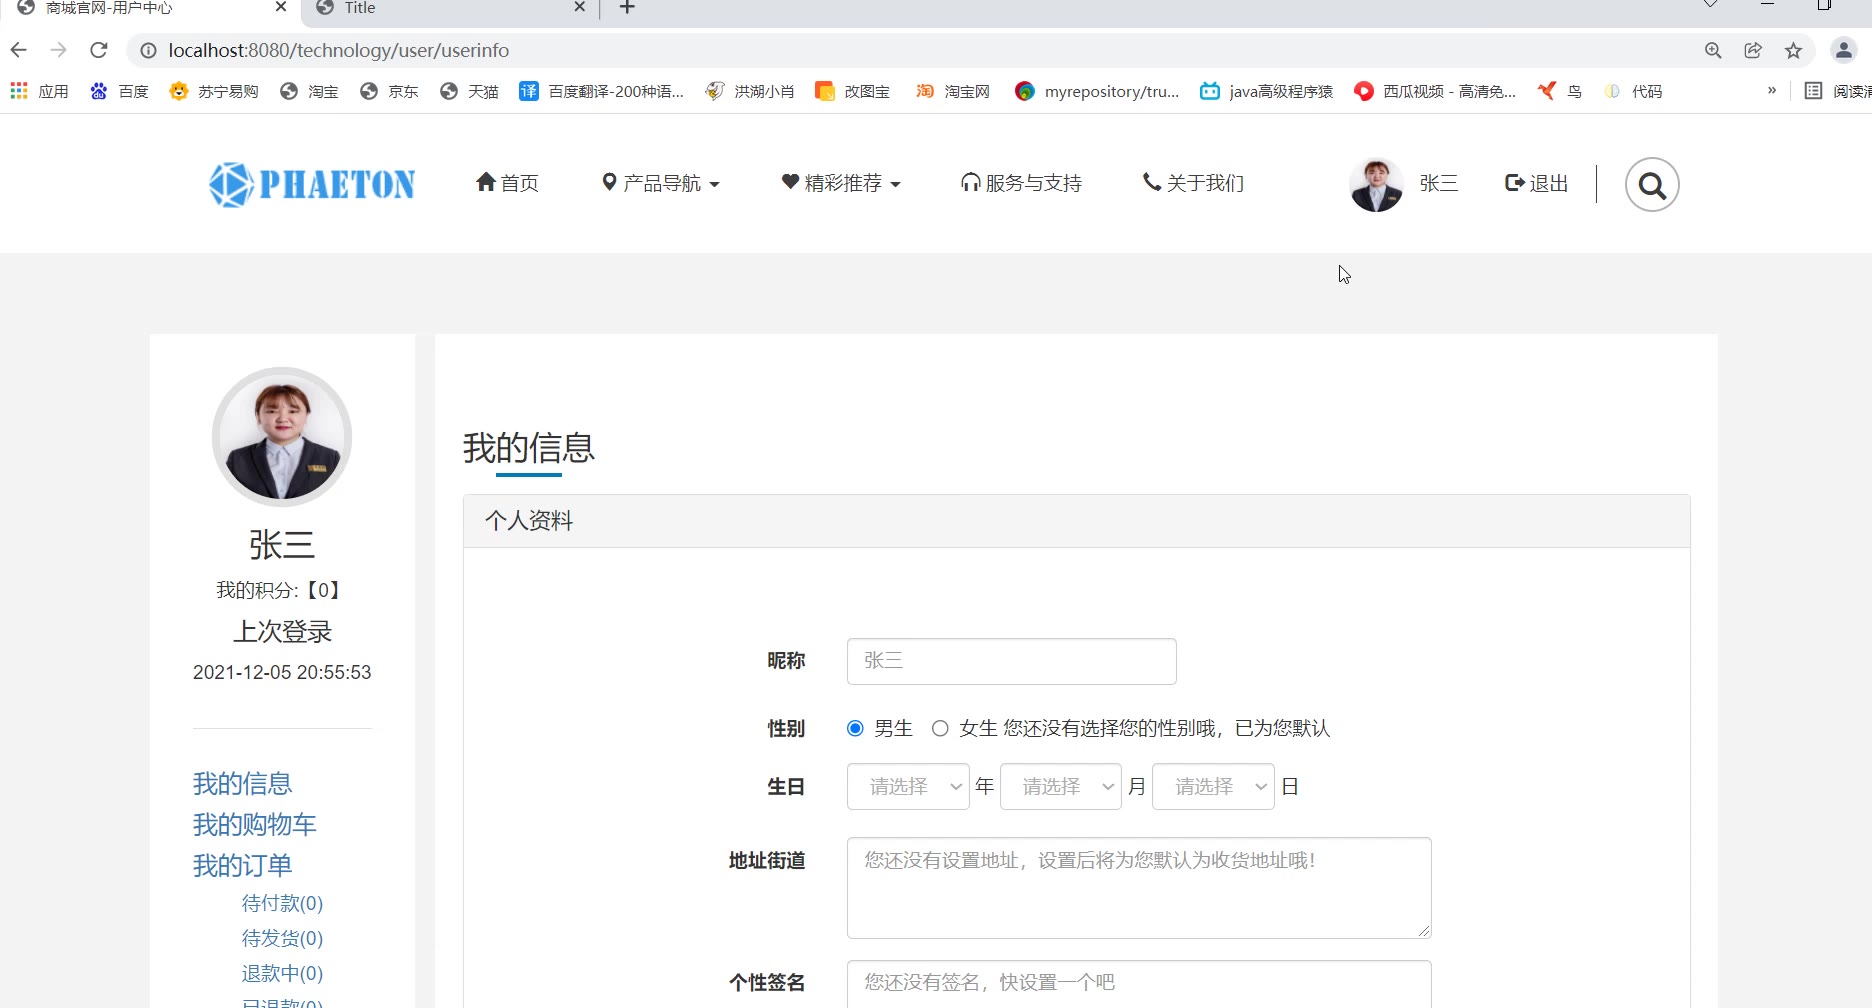Click the 张三 username in the header
The image size is (1872, 1008).
1439,183
